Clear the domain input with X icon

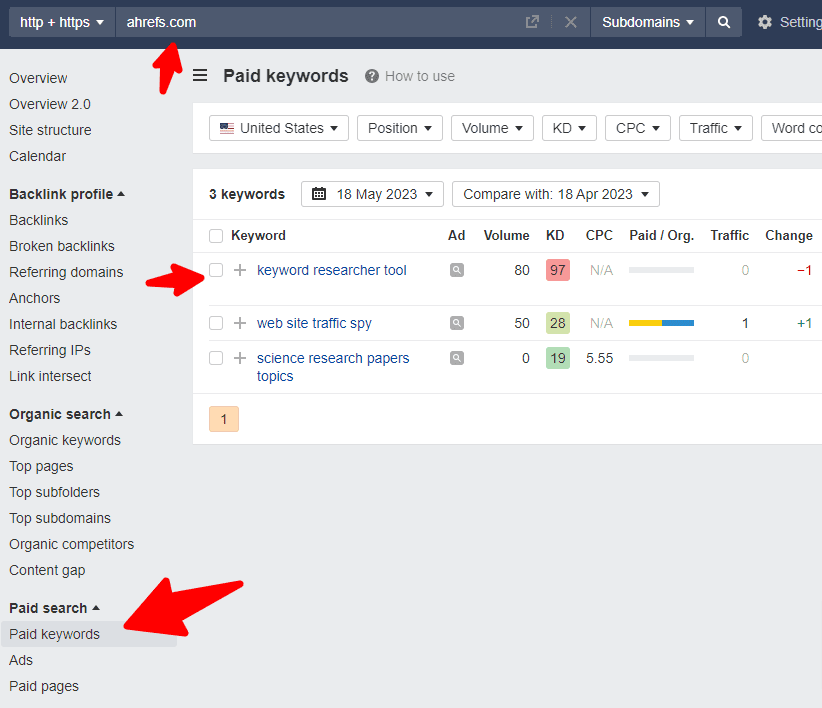click(570, 22)
